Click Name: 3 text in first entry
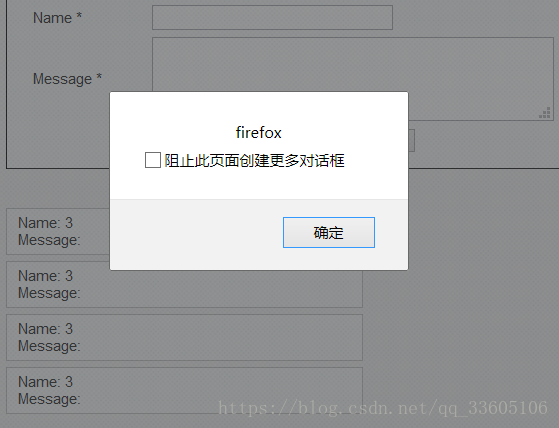 [x=45, y=223]
